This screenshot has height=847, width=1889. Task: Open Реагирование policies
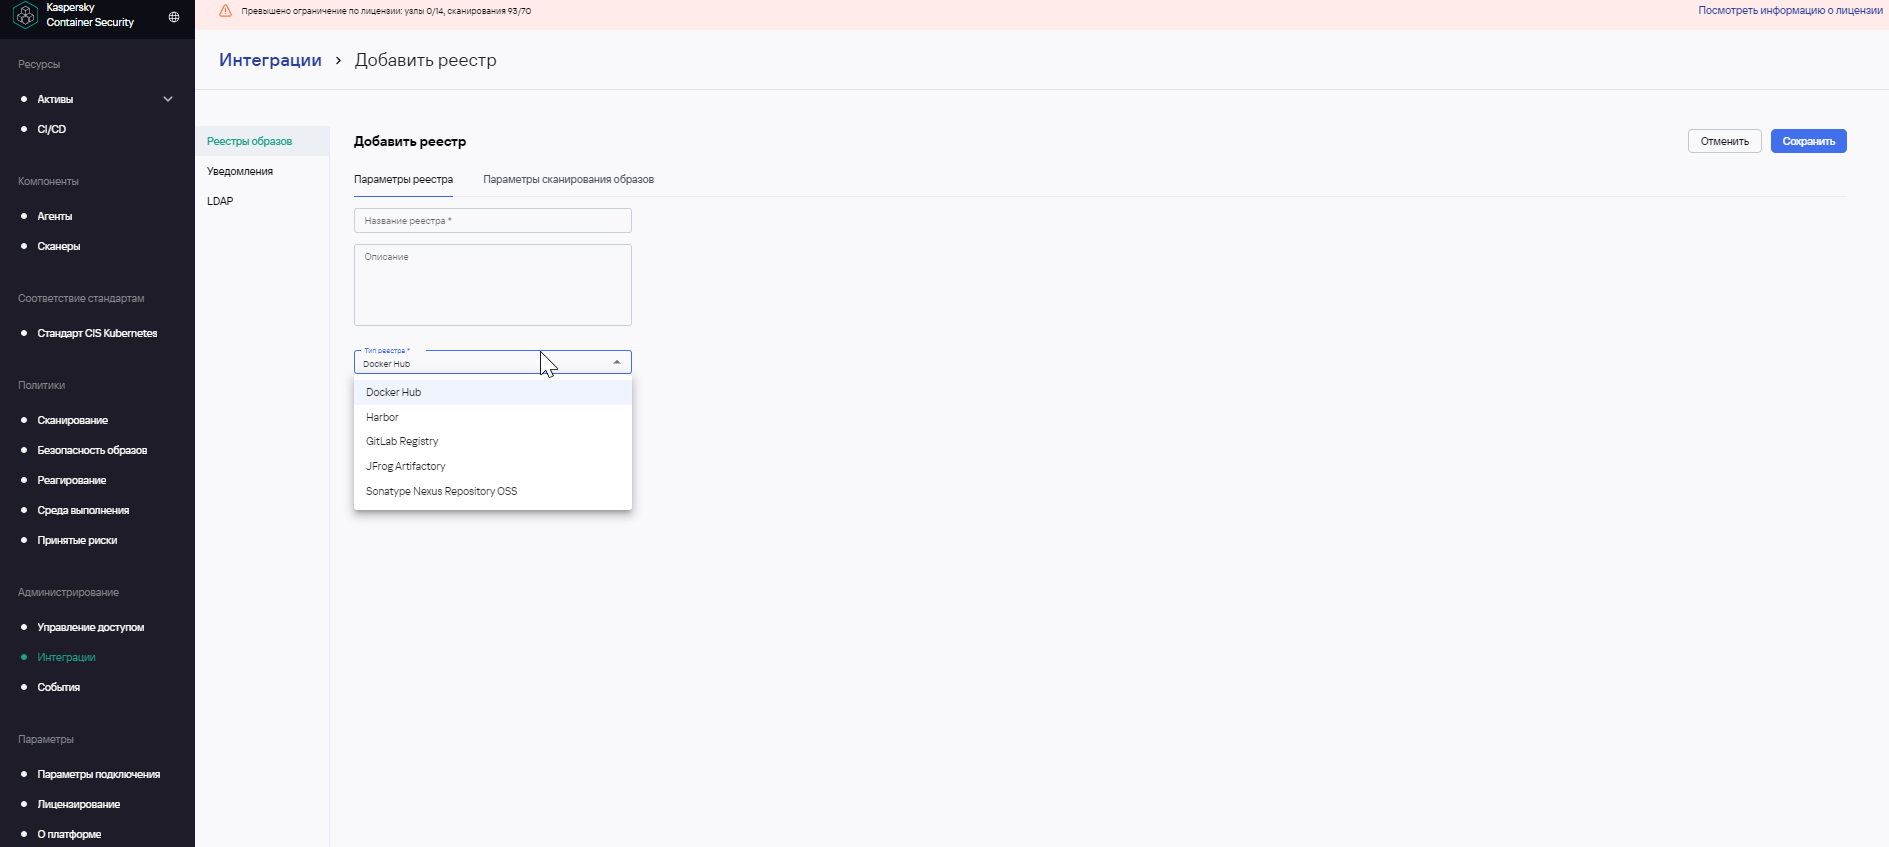point(72,480)
